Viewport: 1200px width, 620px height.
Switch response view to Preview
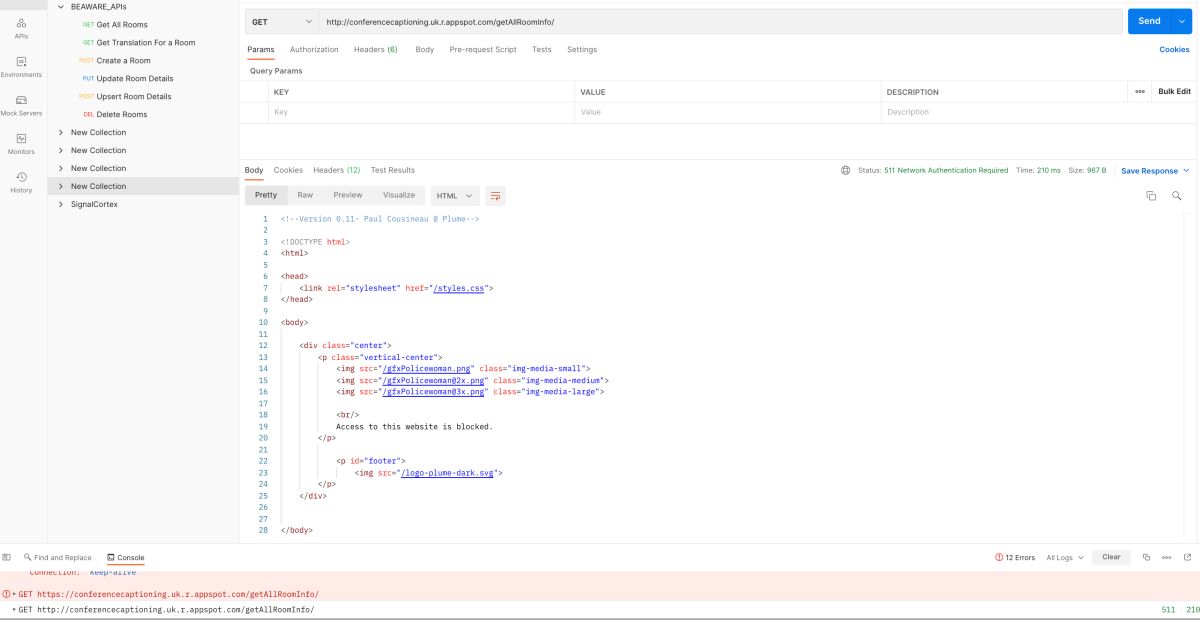click(348, 195)
